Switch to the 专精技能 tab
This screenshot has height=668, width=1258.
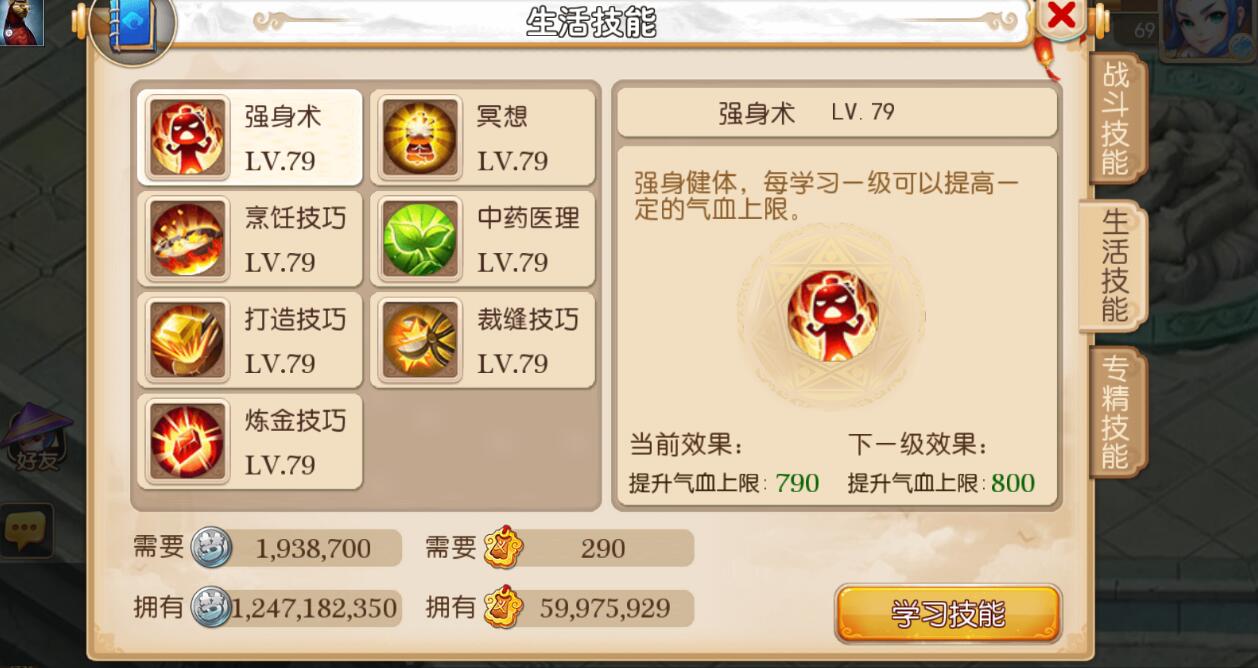tap(1116, 412)
